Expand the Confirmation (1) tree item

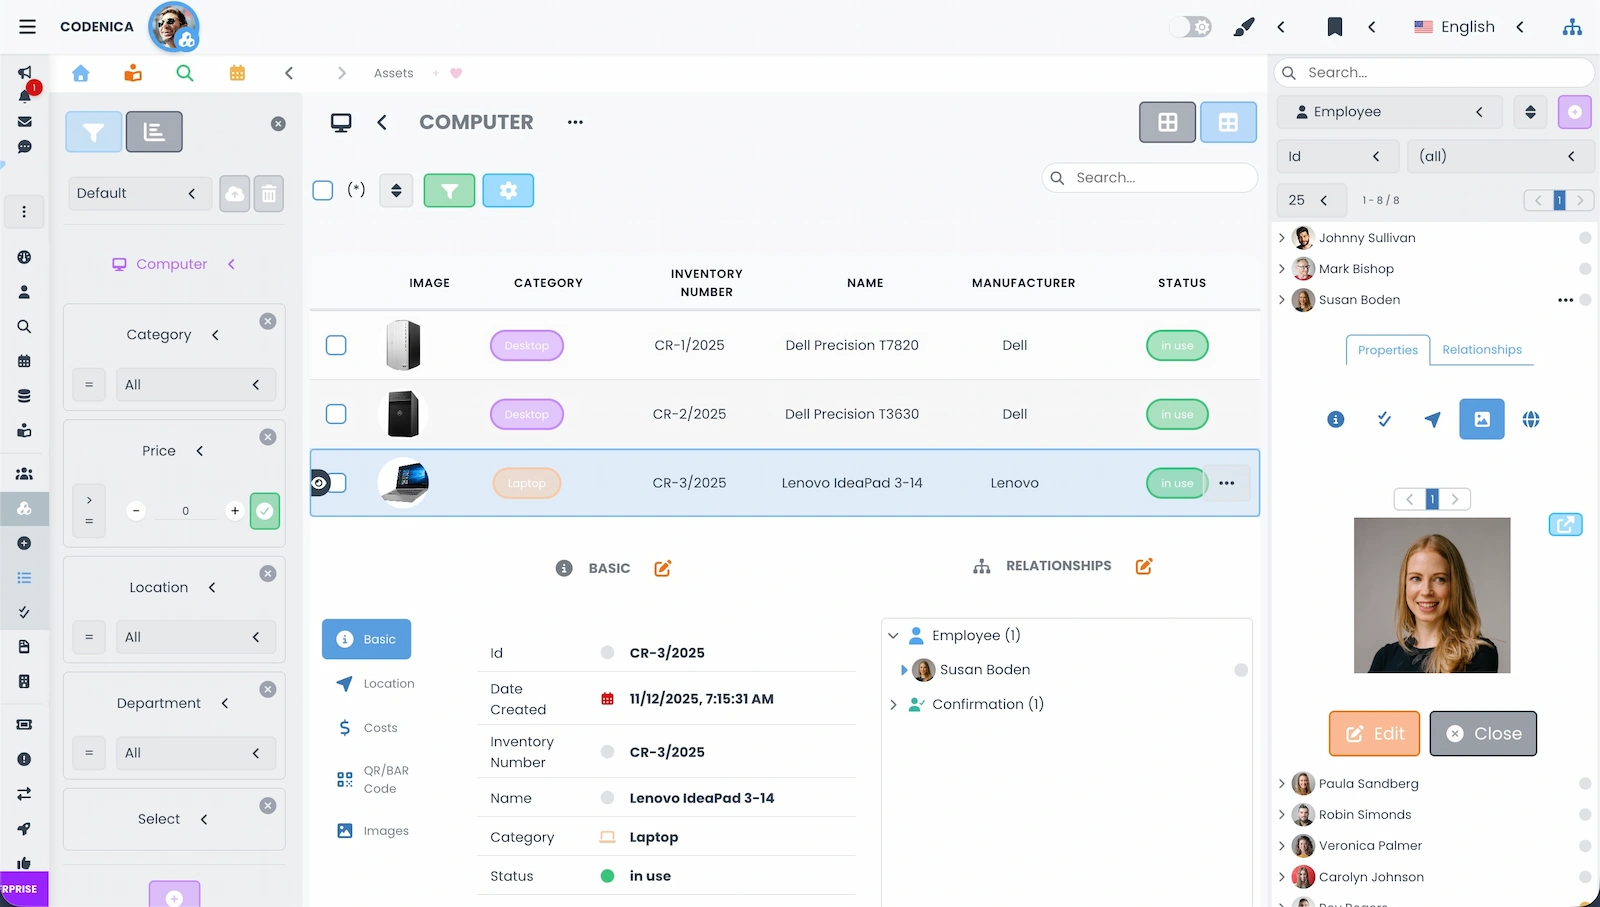893,704
